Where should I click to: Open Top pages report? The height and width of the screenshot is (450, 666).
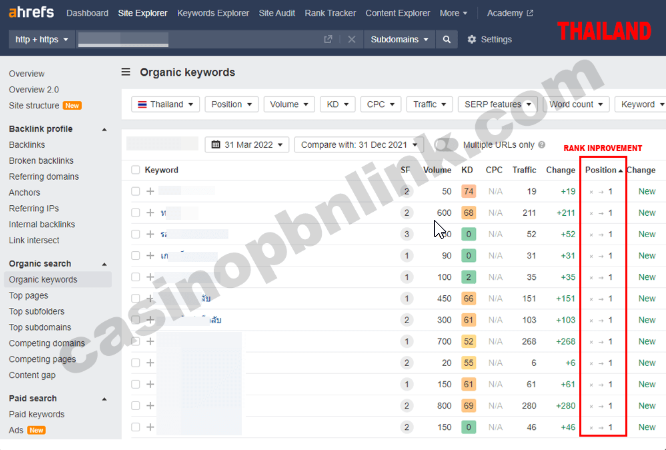coord(28,295)
